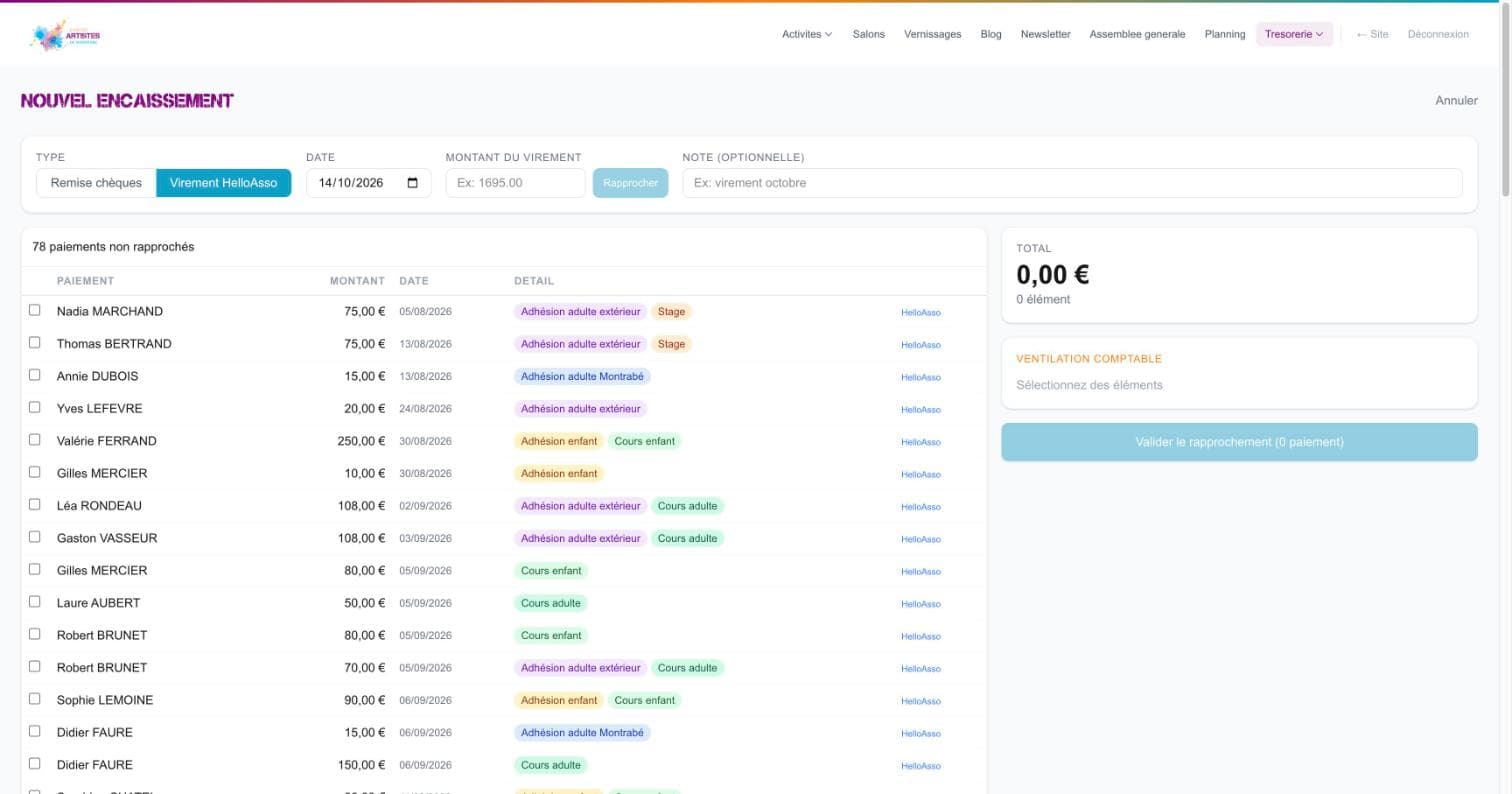Go to the Planning page

[x=1225, y=34]
